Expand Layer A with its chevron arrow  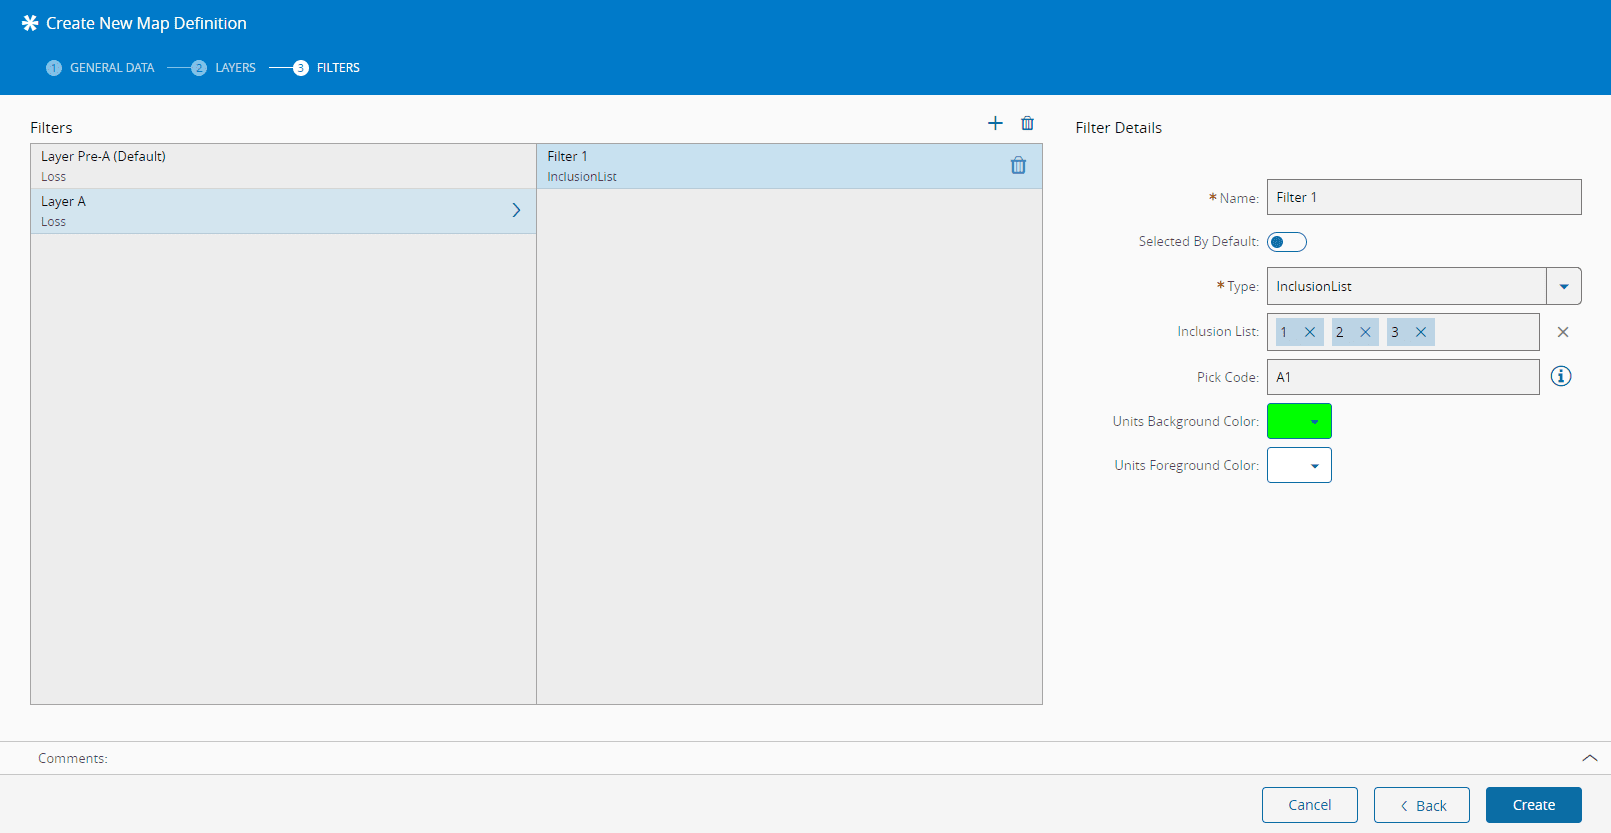pos(516,210)
